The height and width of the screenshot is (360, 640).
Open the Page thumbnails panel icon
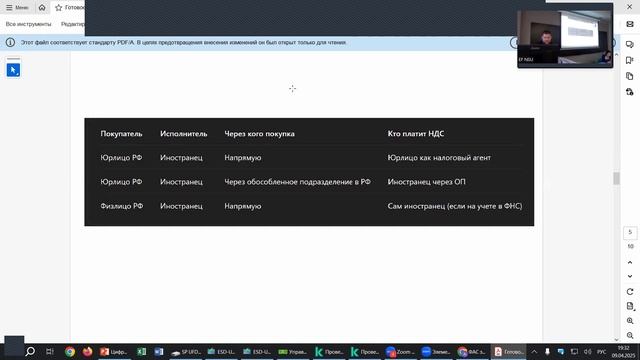click(x=630, y=76)
